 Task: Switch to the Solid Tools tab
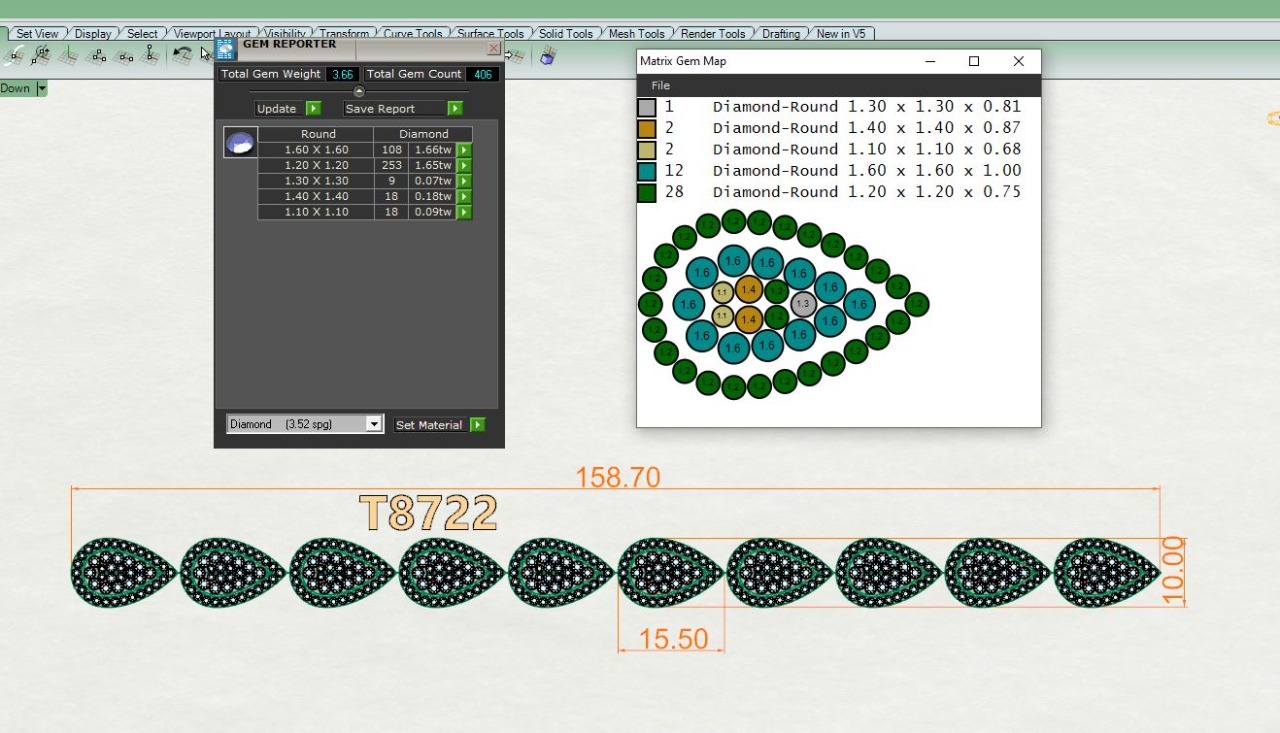(566, 34)
